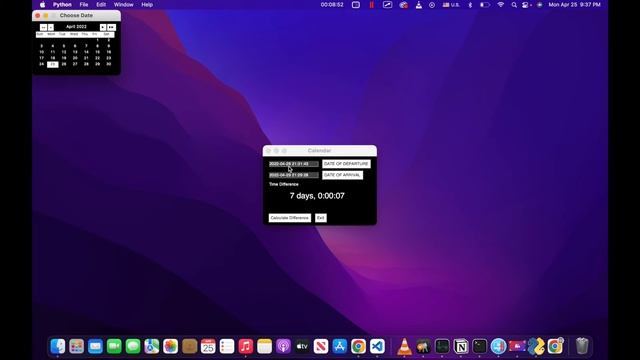The height and width of the screenshot is (360, 640).
Task: Click the Bluetooth icon in the menu bar
Action: pos(470,5)
